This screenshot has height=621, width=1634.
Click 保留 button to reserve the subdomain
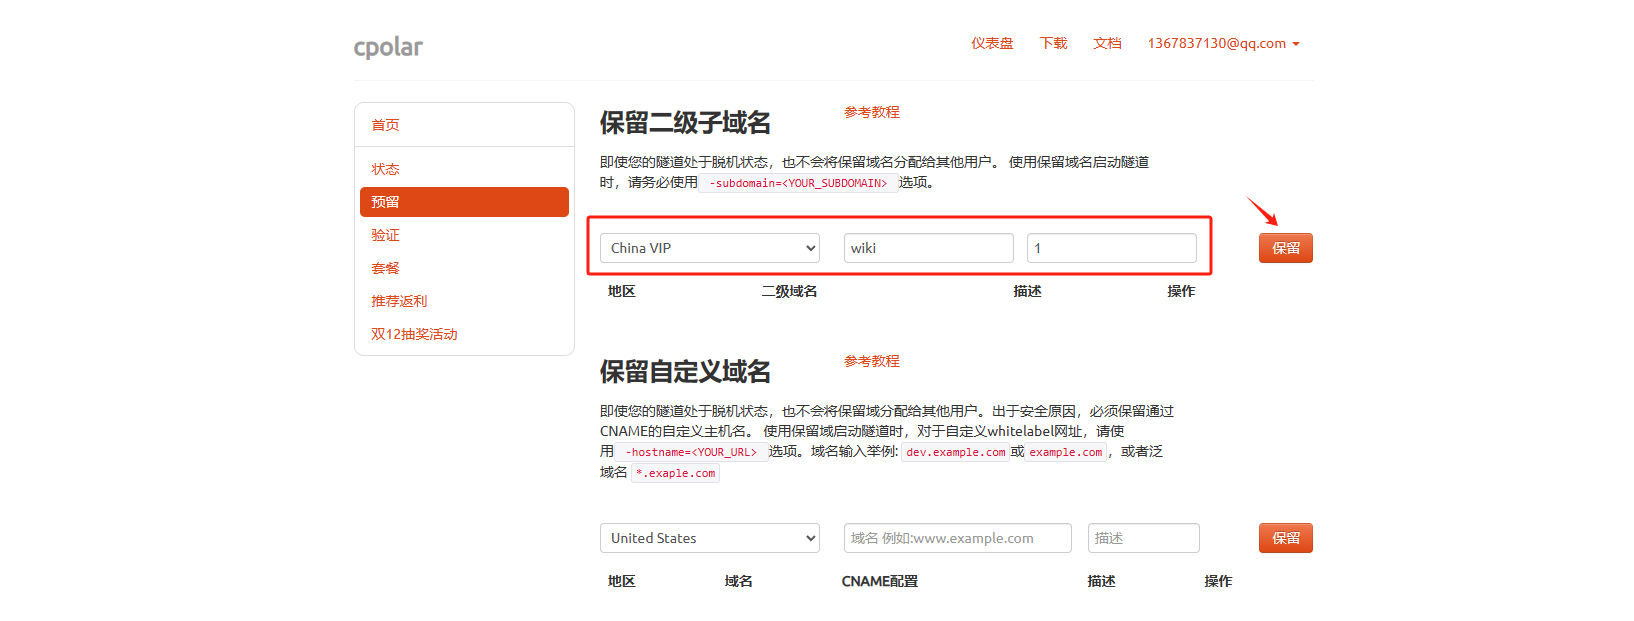coord(1285,248)
